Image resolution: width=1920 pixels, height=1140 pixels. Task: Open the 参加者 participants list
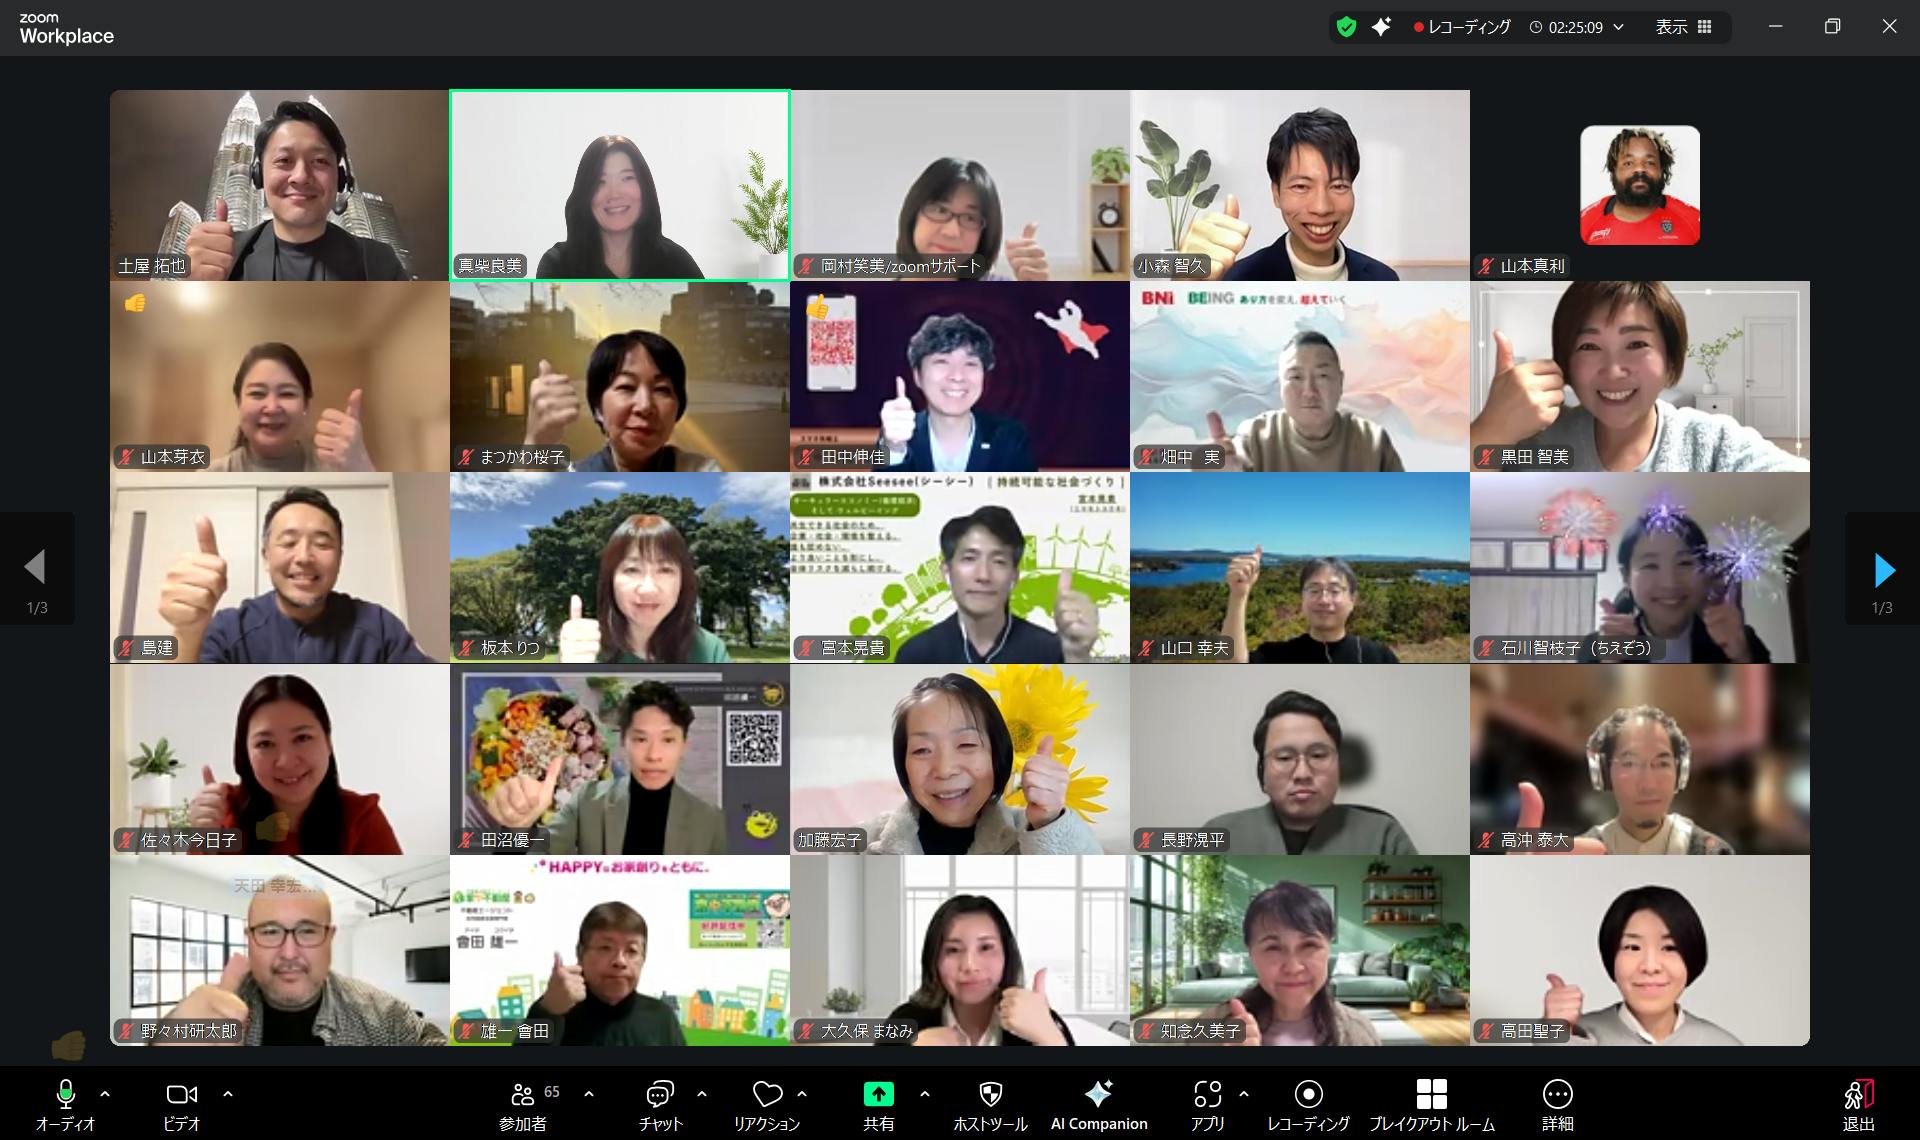(x=523, y=1095)
